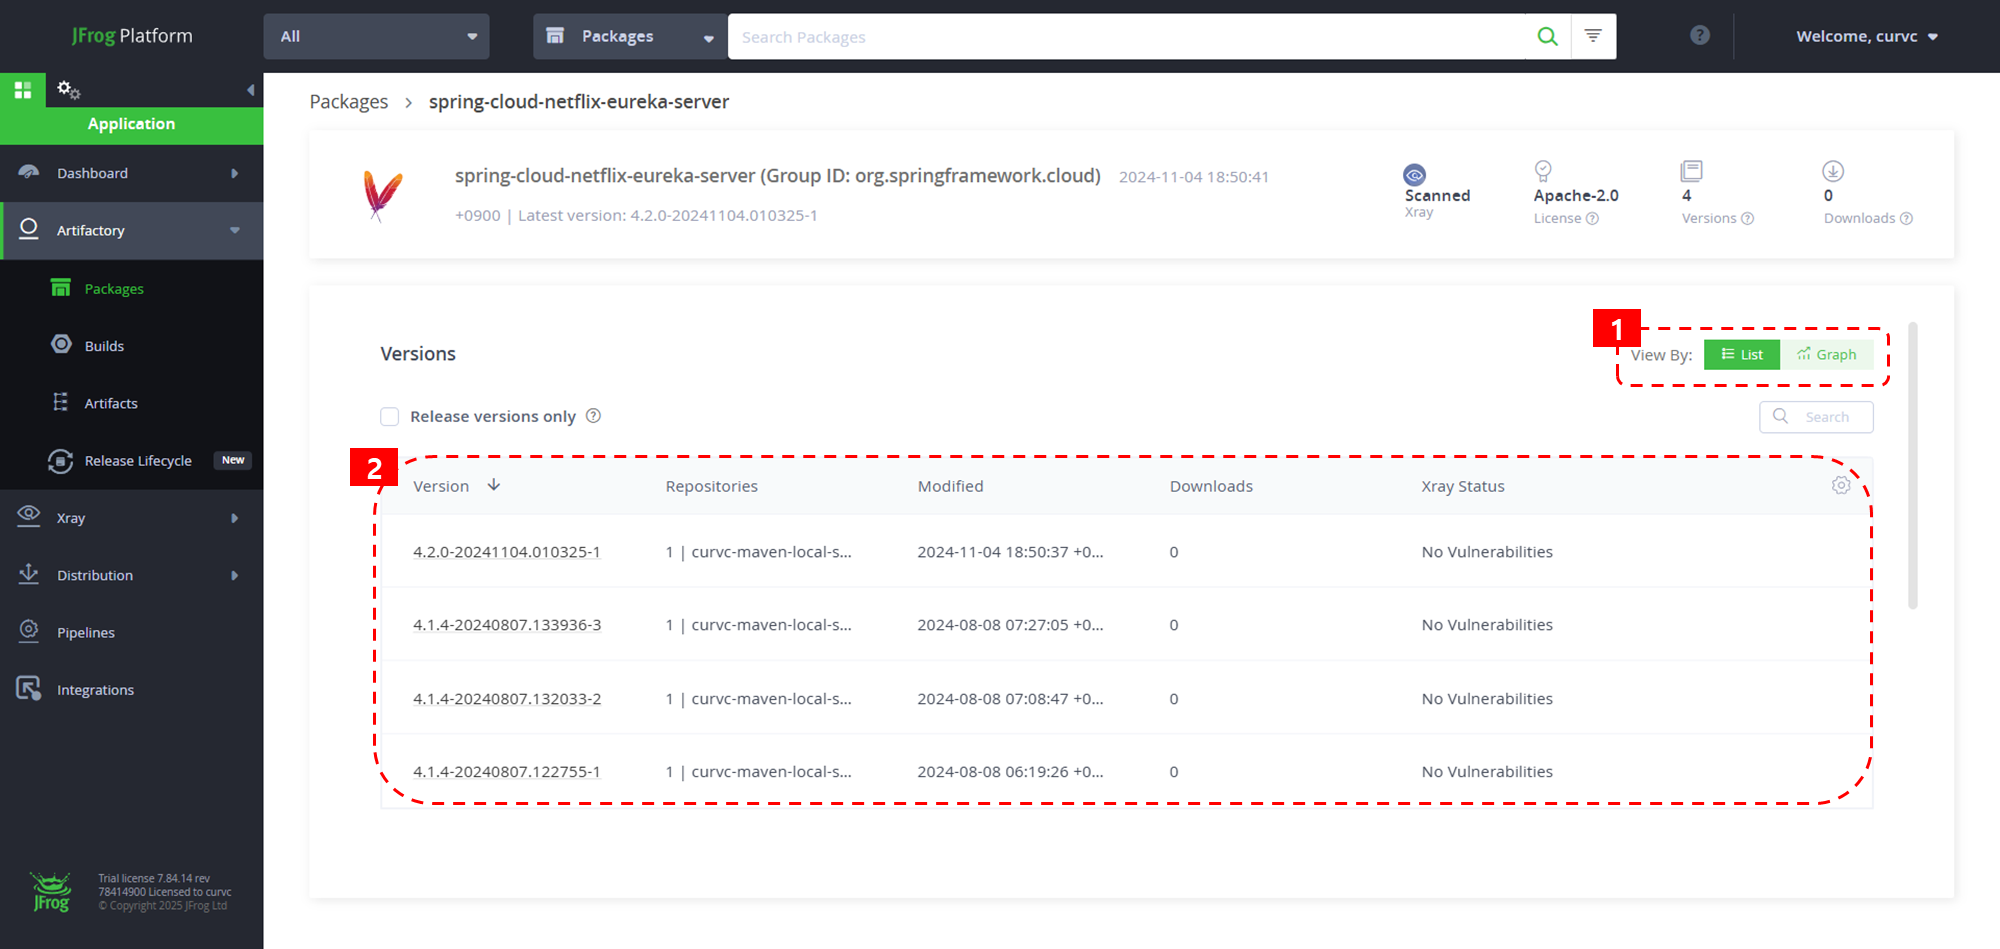
Task: Open the help question mark icon
Action: (1700, 35)
